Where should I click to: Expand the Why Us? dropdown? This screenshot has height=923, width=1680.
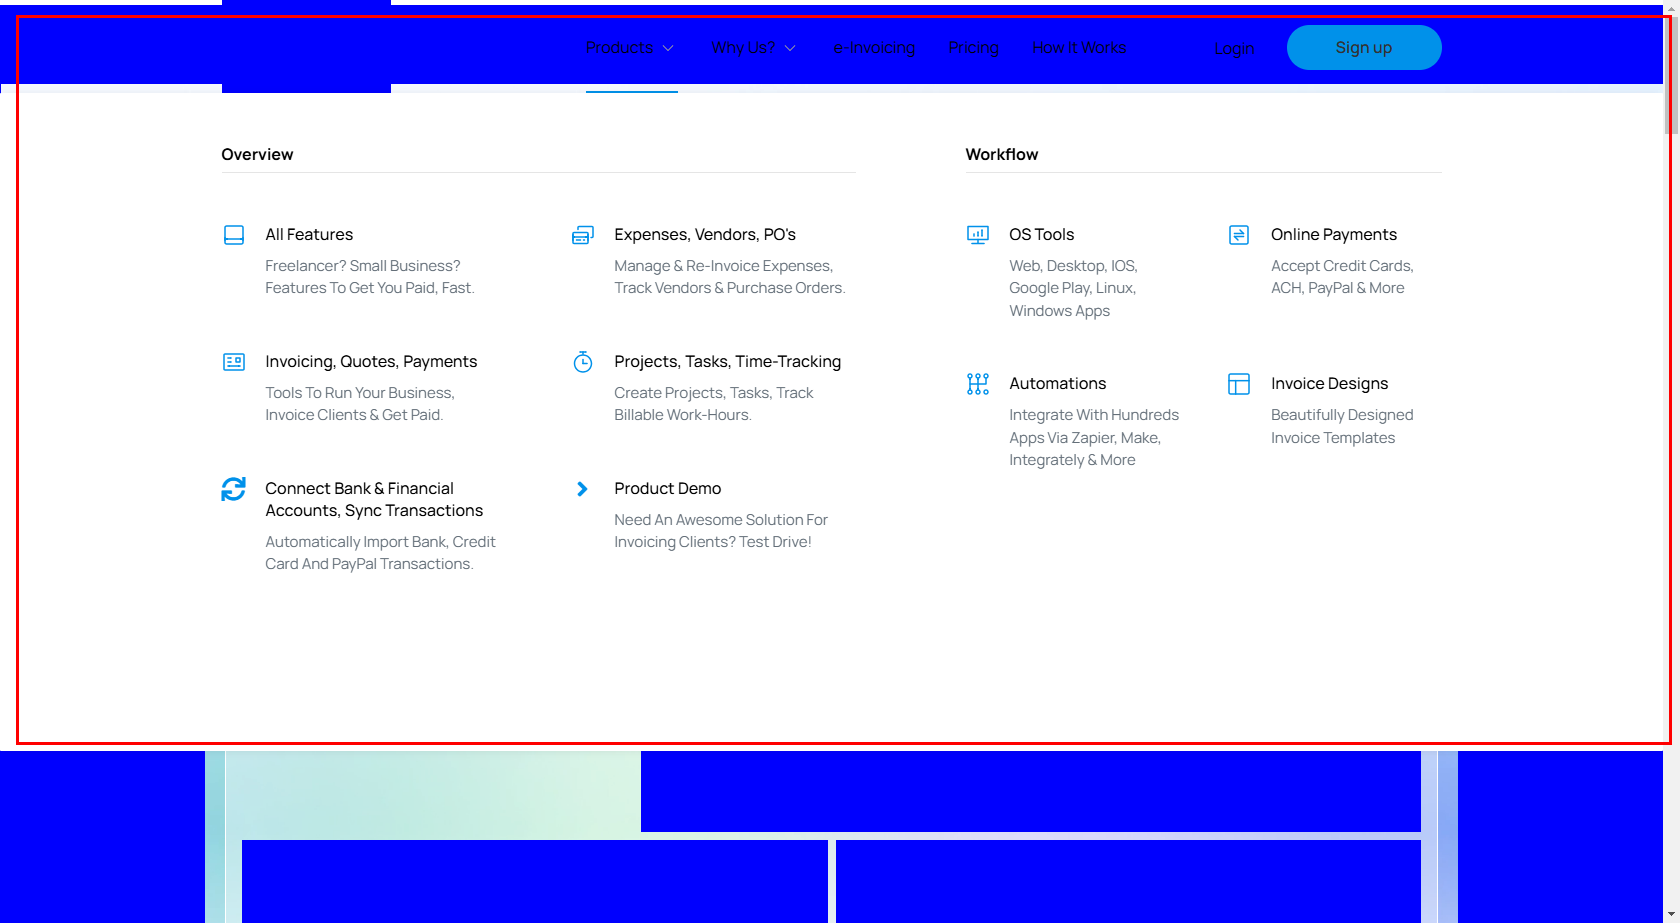pos(753,48)
